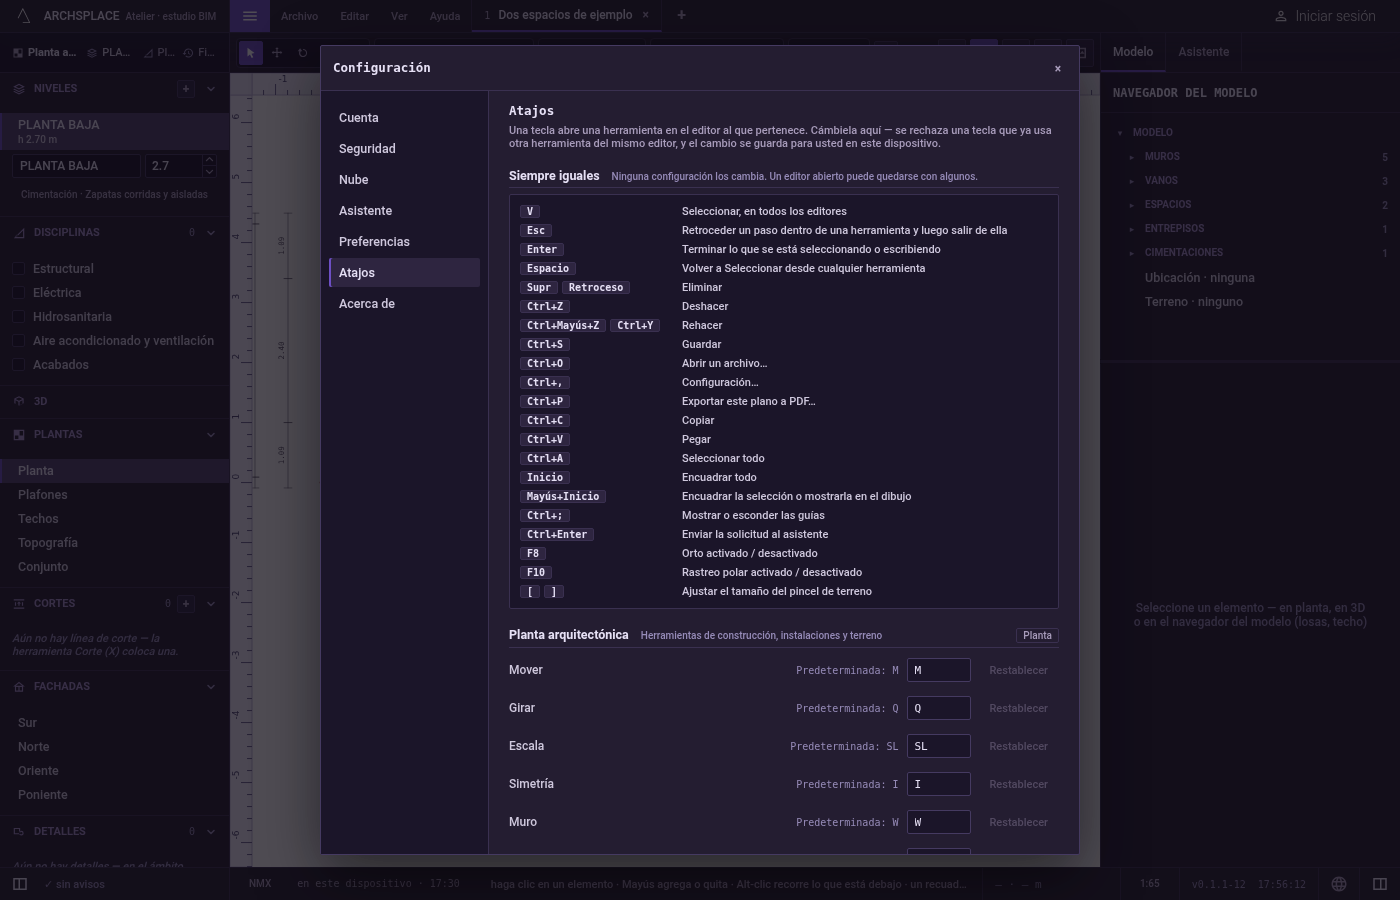The image size is (1400, 900).
Task: Add a new section in Cortes plus
Action: [186, 604]
